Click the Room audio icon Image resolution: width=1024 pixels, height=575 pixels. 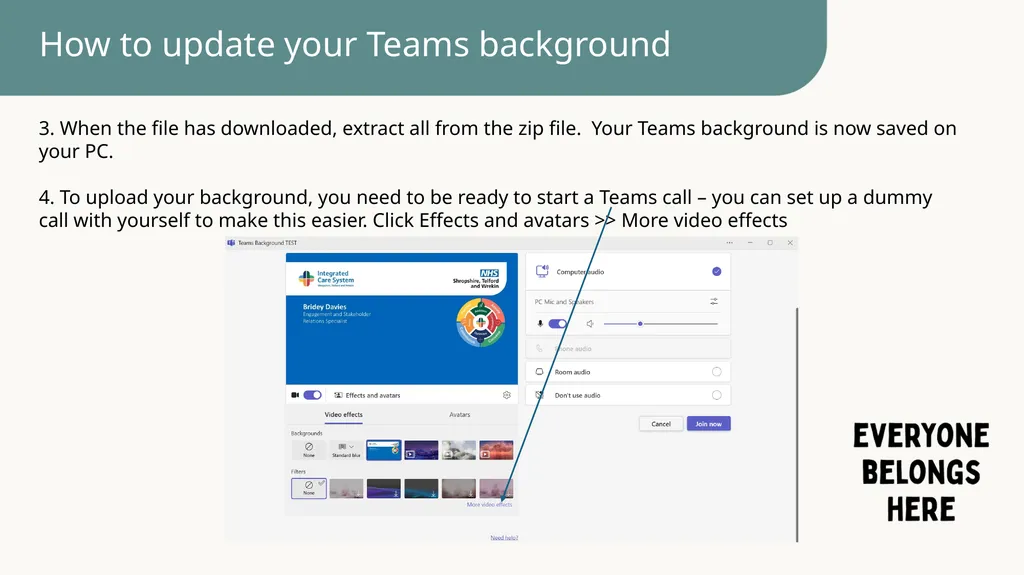point(539,372)
